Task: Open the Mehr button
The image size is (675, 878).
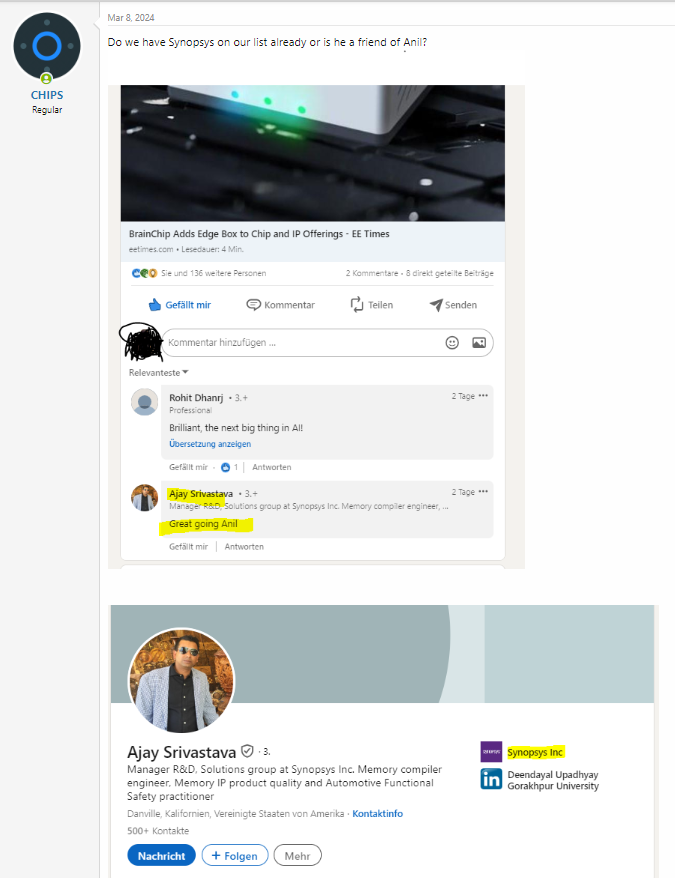Action: (x=297, y=856)
